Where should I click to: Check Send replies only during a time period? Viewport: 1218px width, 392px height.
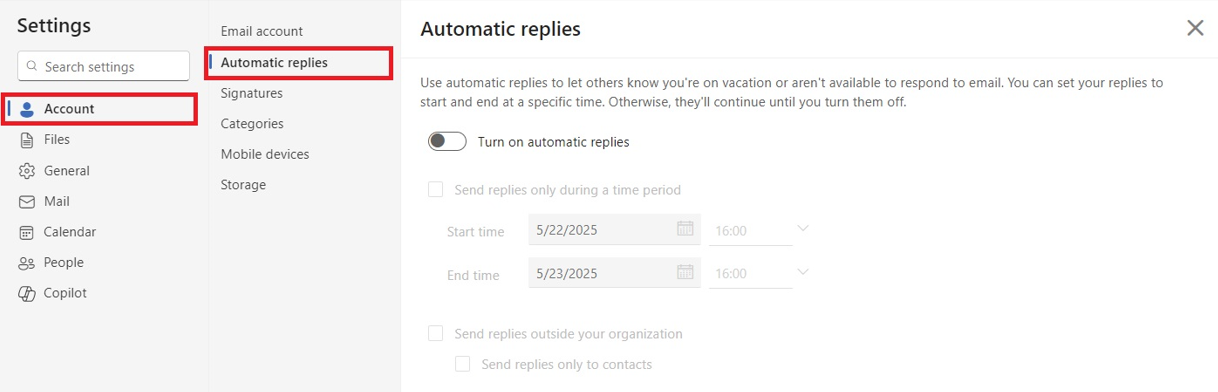435,189
